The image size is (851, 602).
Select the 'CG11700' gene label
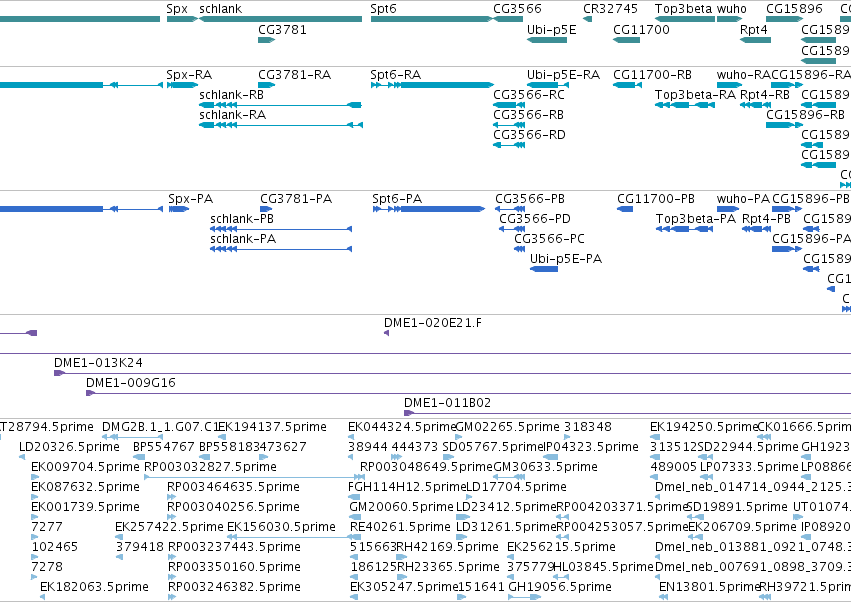(641, 29)
